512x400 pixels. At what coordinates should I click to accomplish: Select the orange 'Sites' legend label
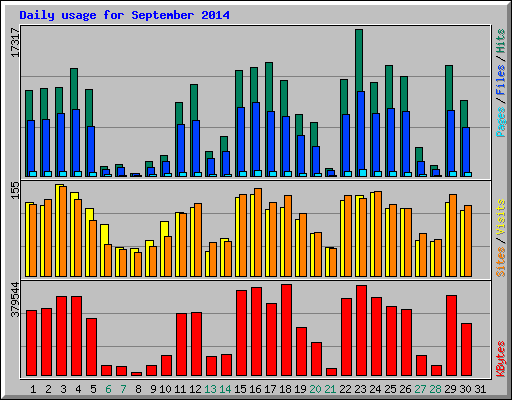(501, 262)
